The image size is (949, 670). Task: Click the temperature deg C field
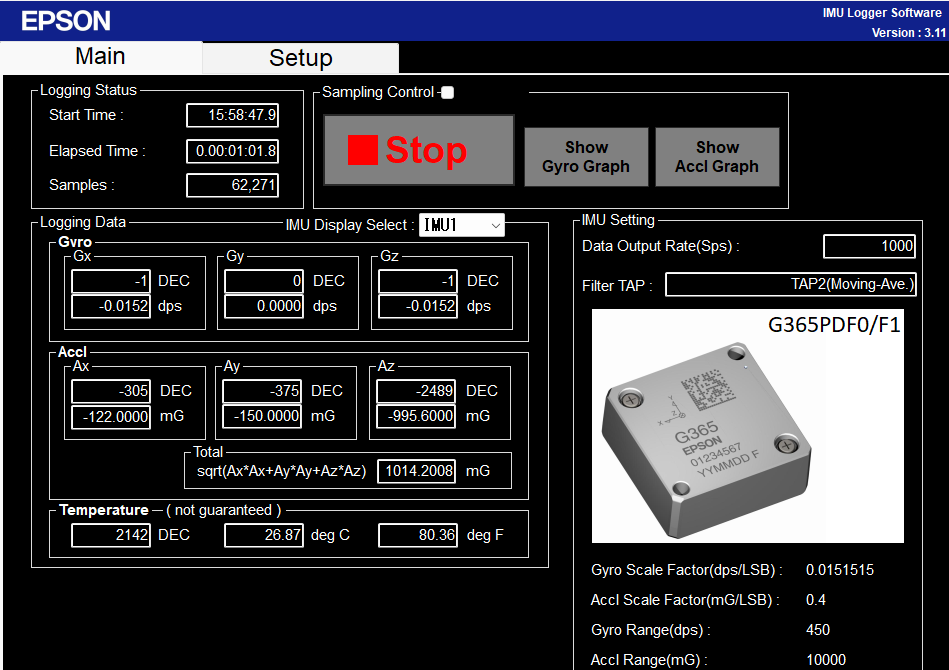(264, 535)
